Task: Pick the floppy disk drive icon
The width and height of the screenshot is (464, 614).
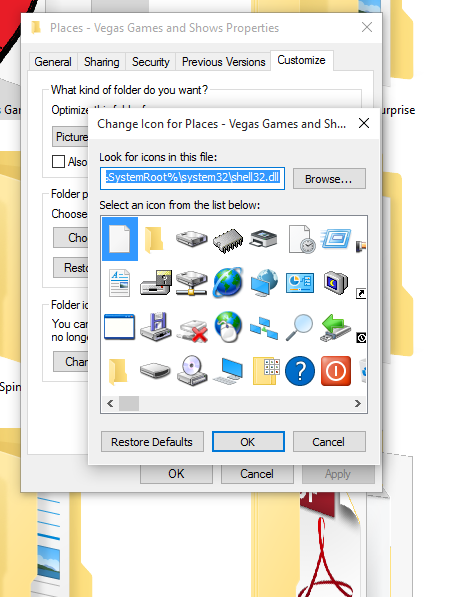Action: (156, 327)
